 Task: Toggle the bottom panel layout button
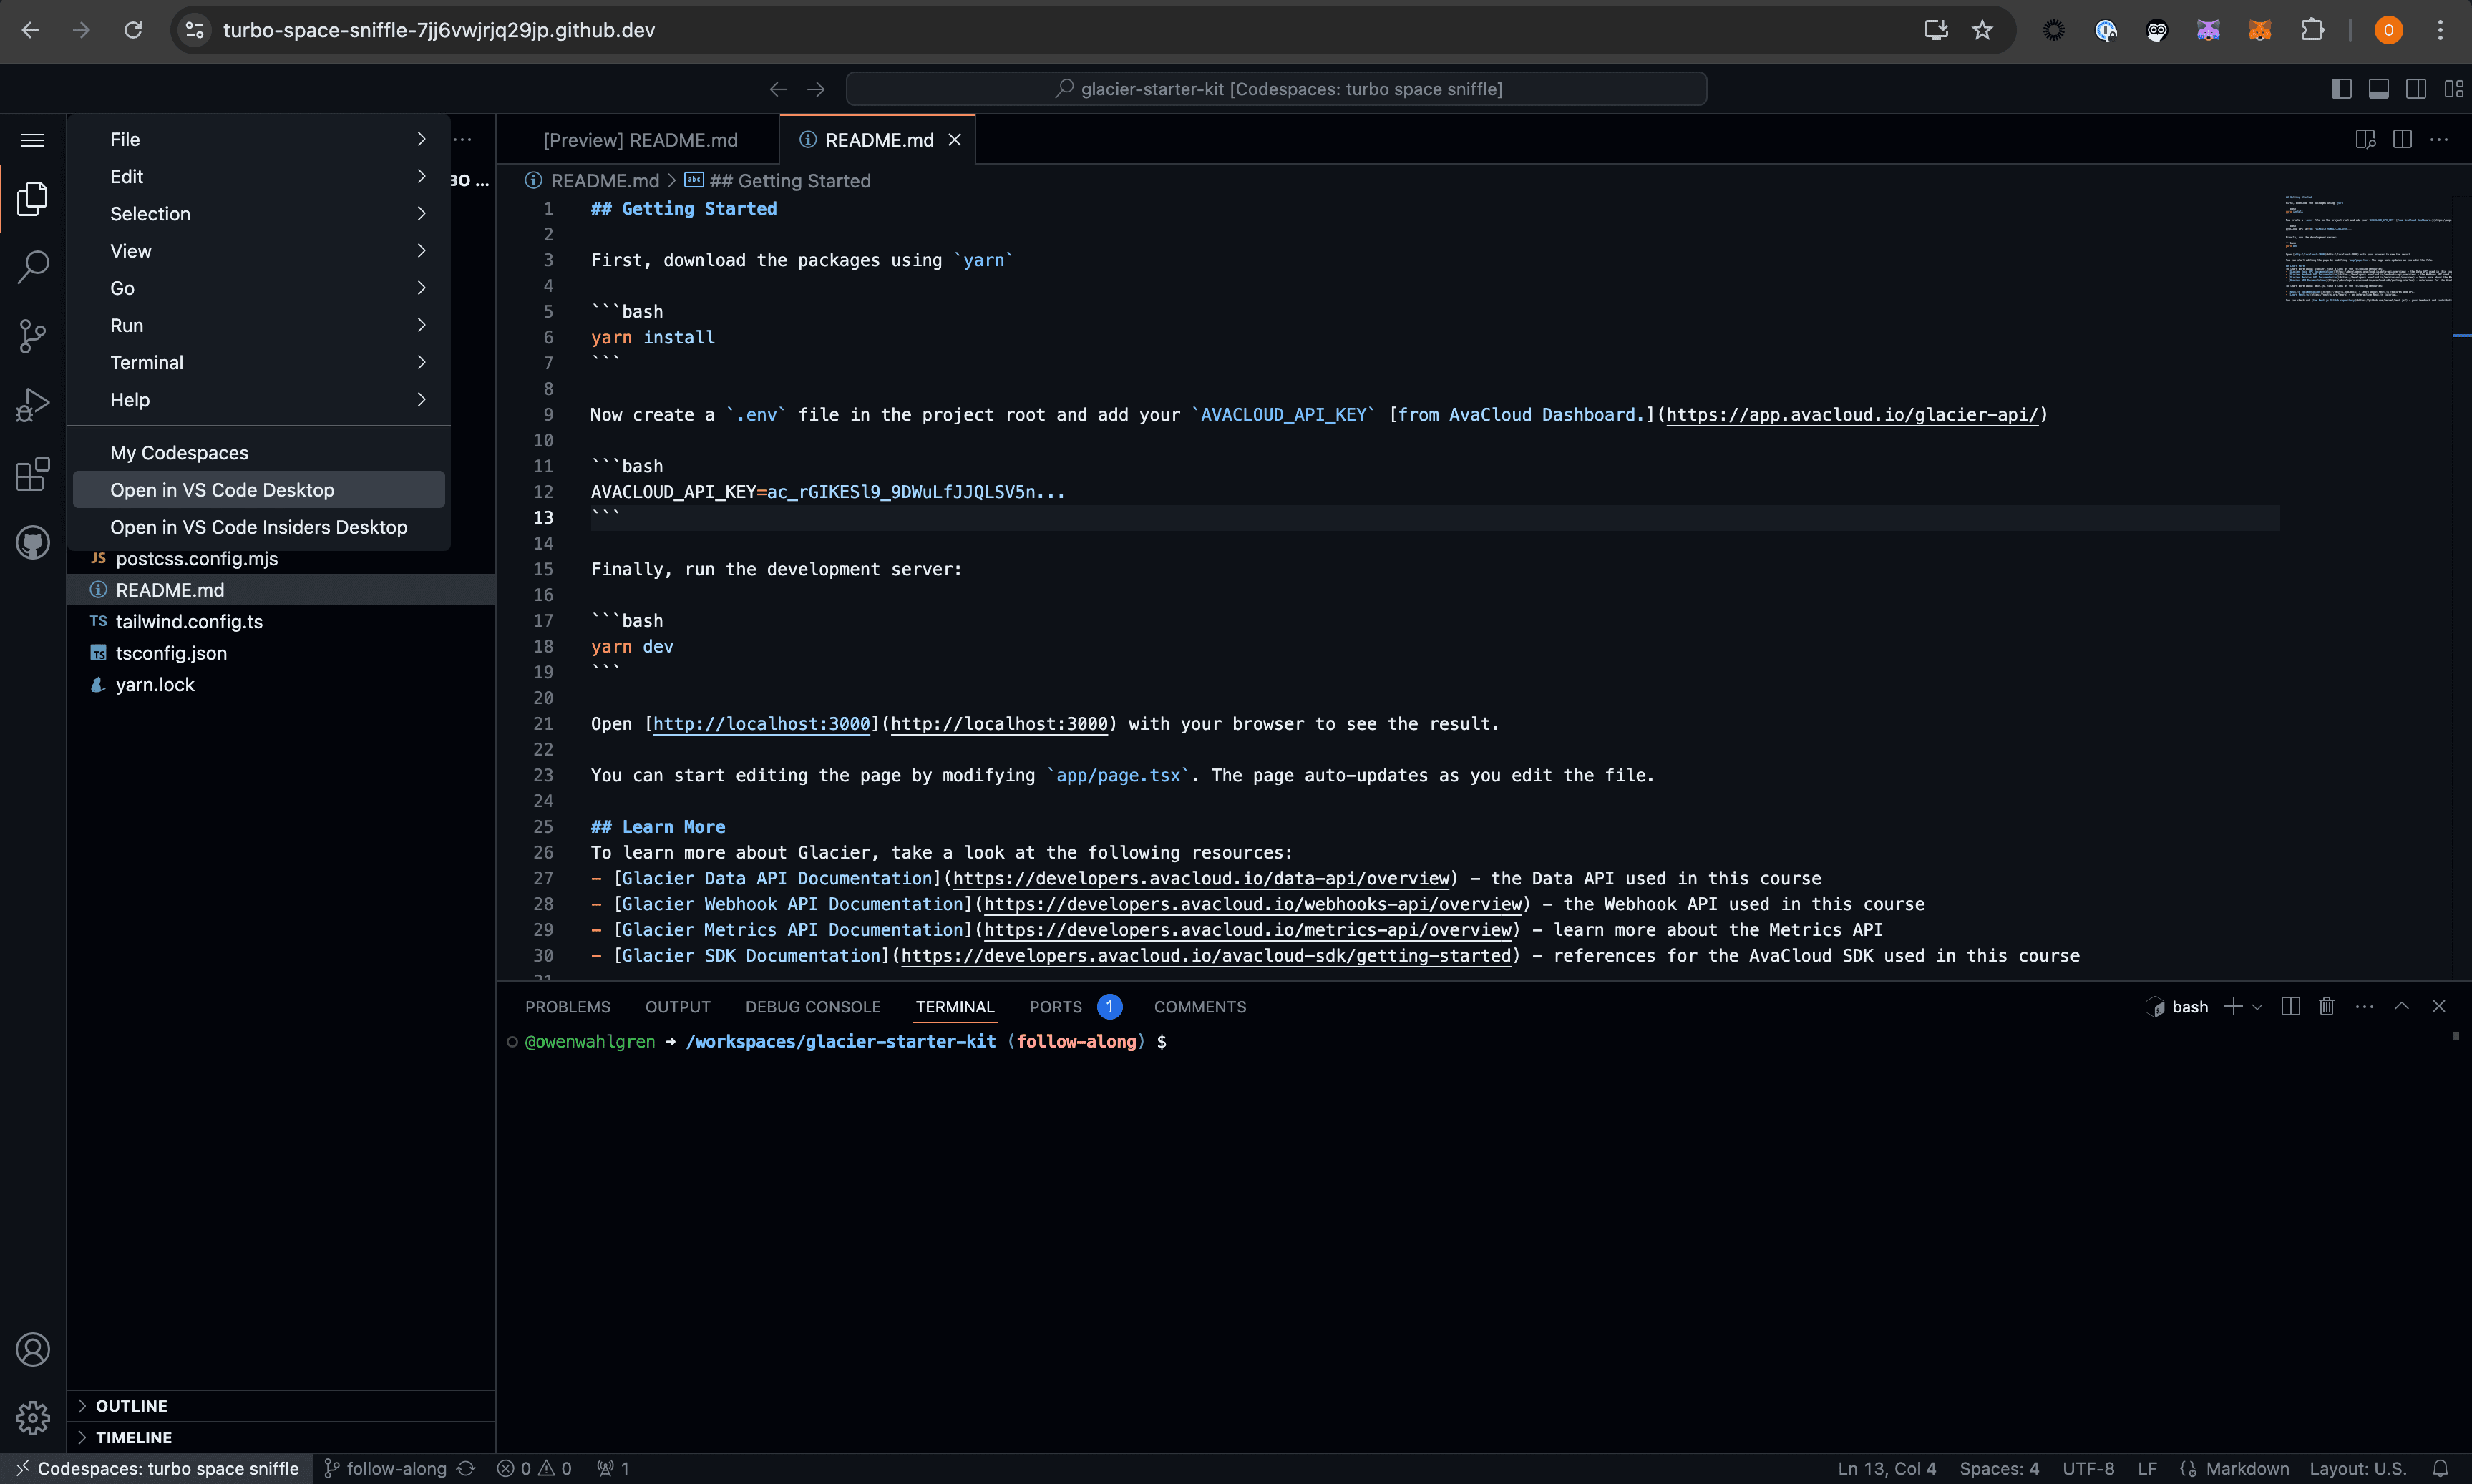point(2378,89)
